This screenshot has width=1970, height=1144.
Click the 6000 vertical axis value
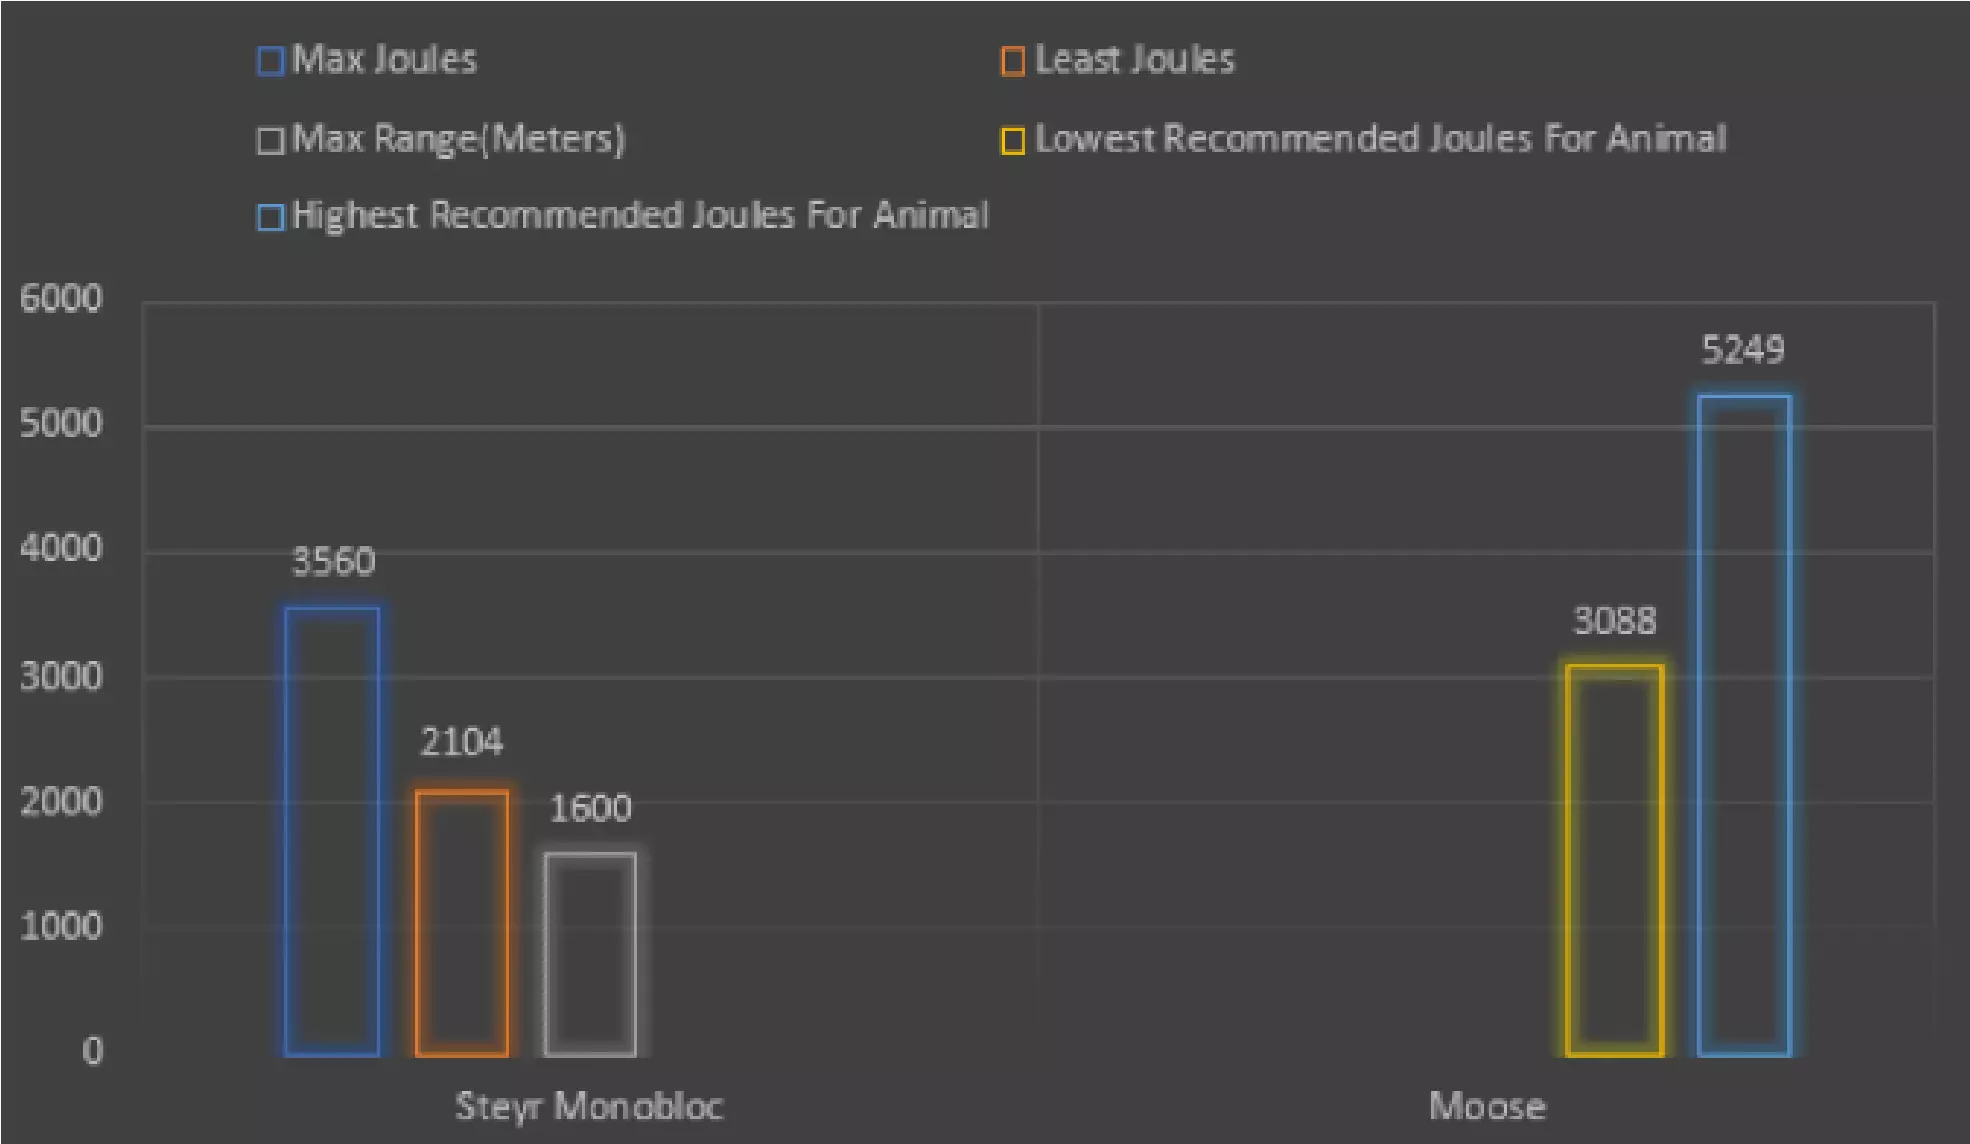pyautogui.click(x=61, y=299)
